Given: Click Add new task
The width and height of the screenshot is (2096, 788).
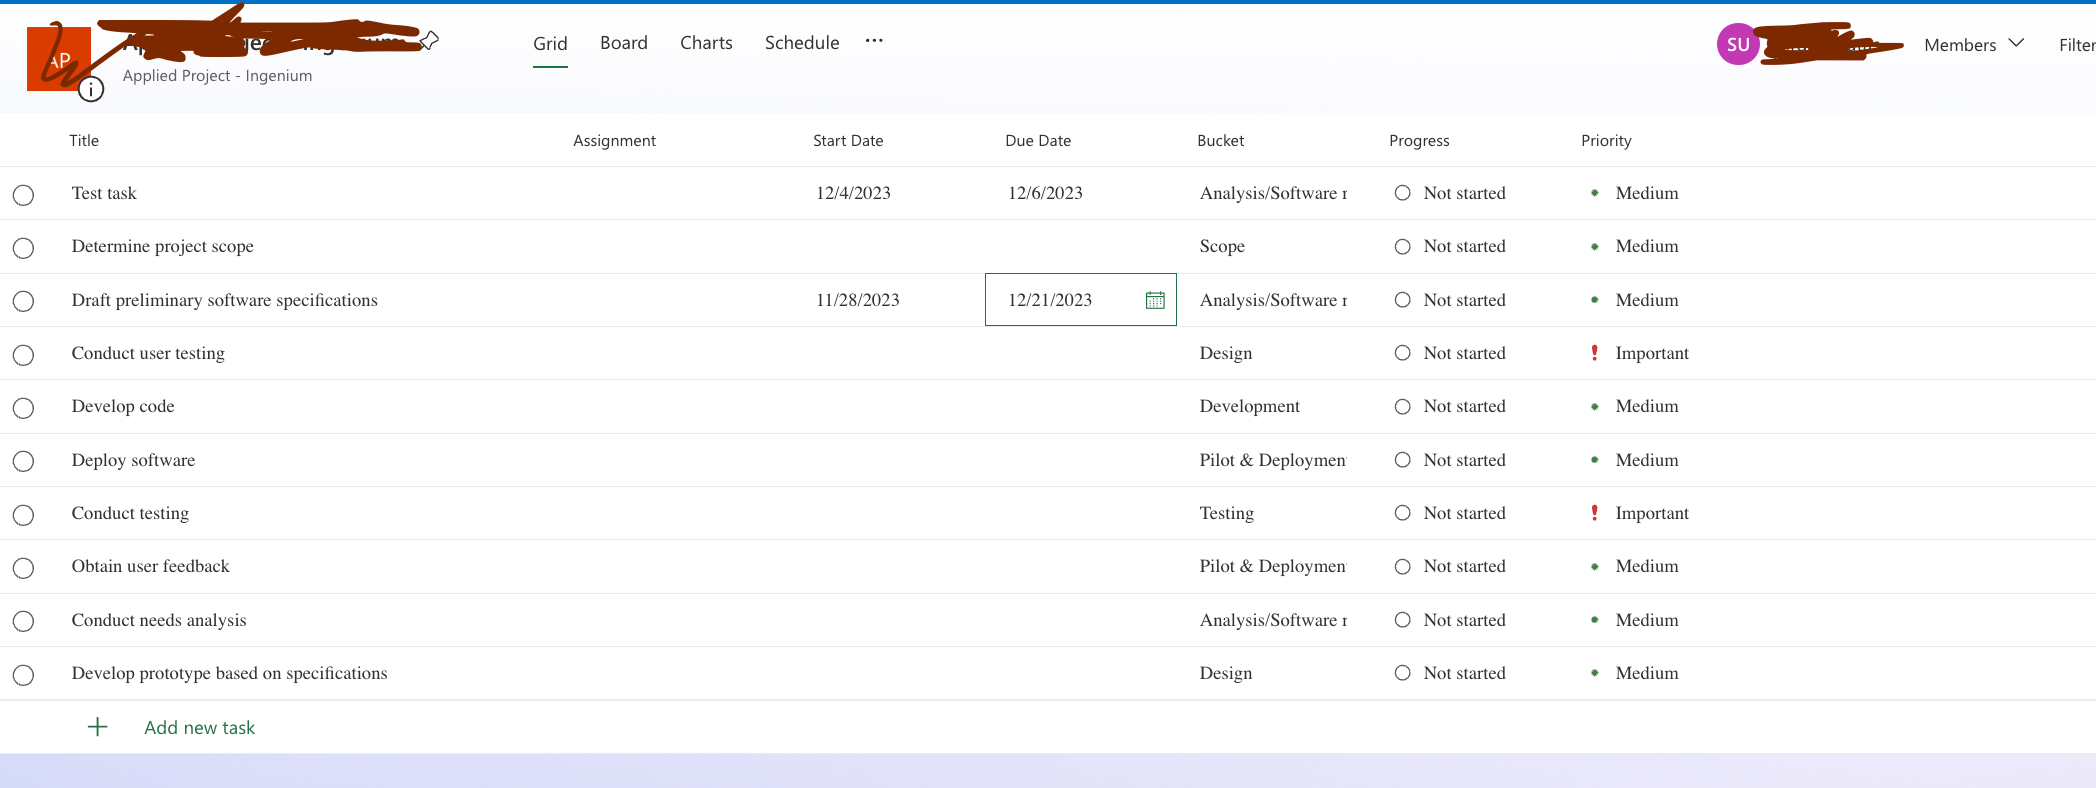Looking at the screenshot, I should [199, 728].
